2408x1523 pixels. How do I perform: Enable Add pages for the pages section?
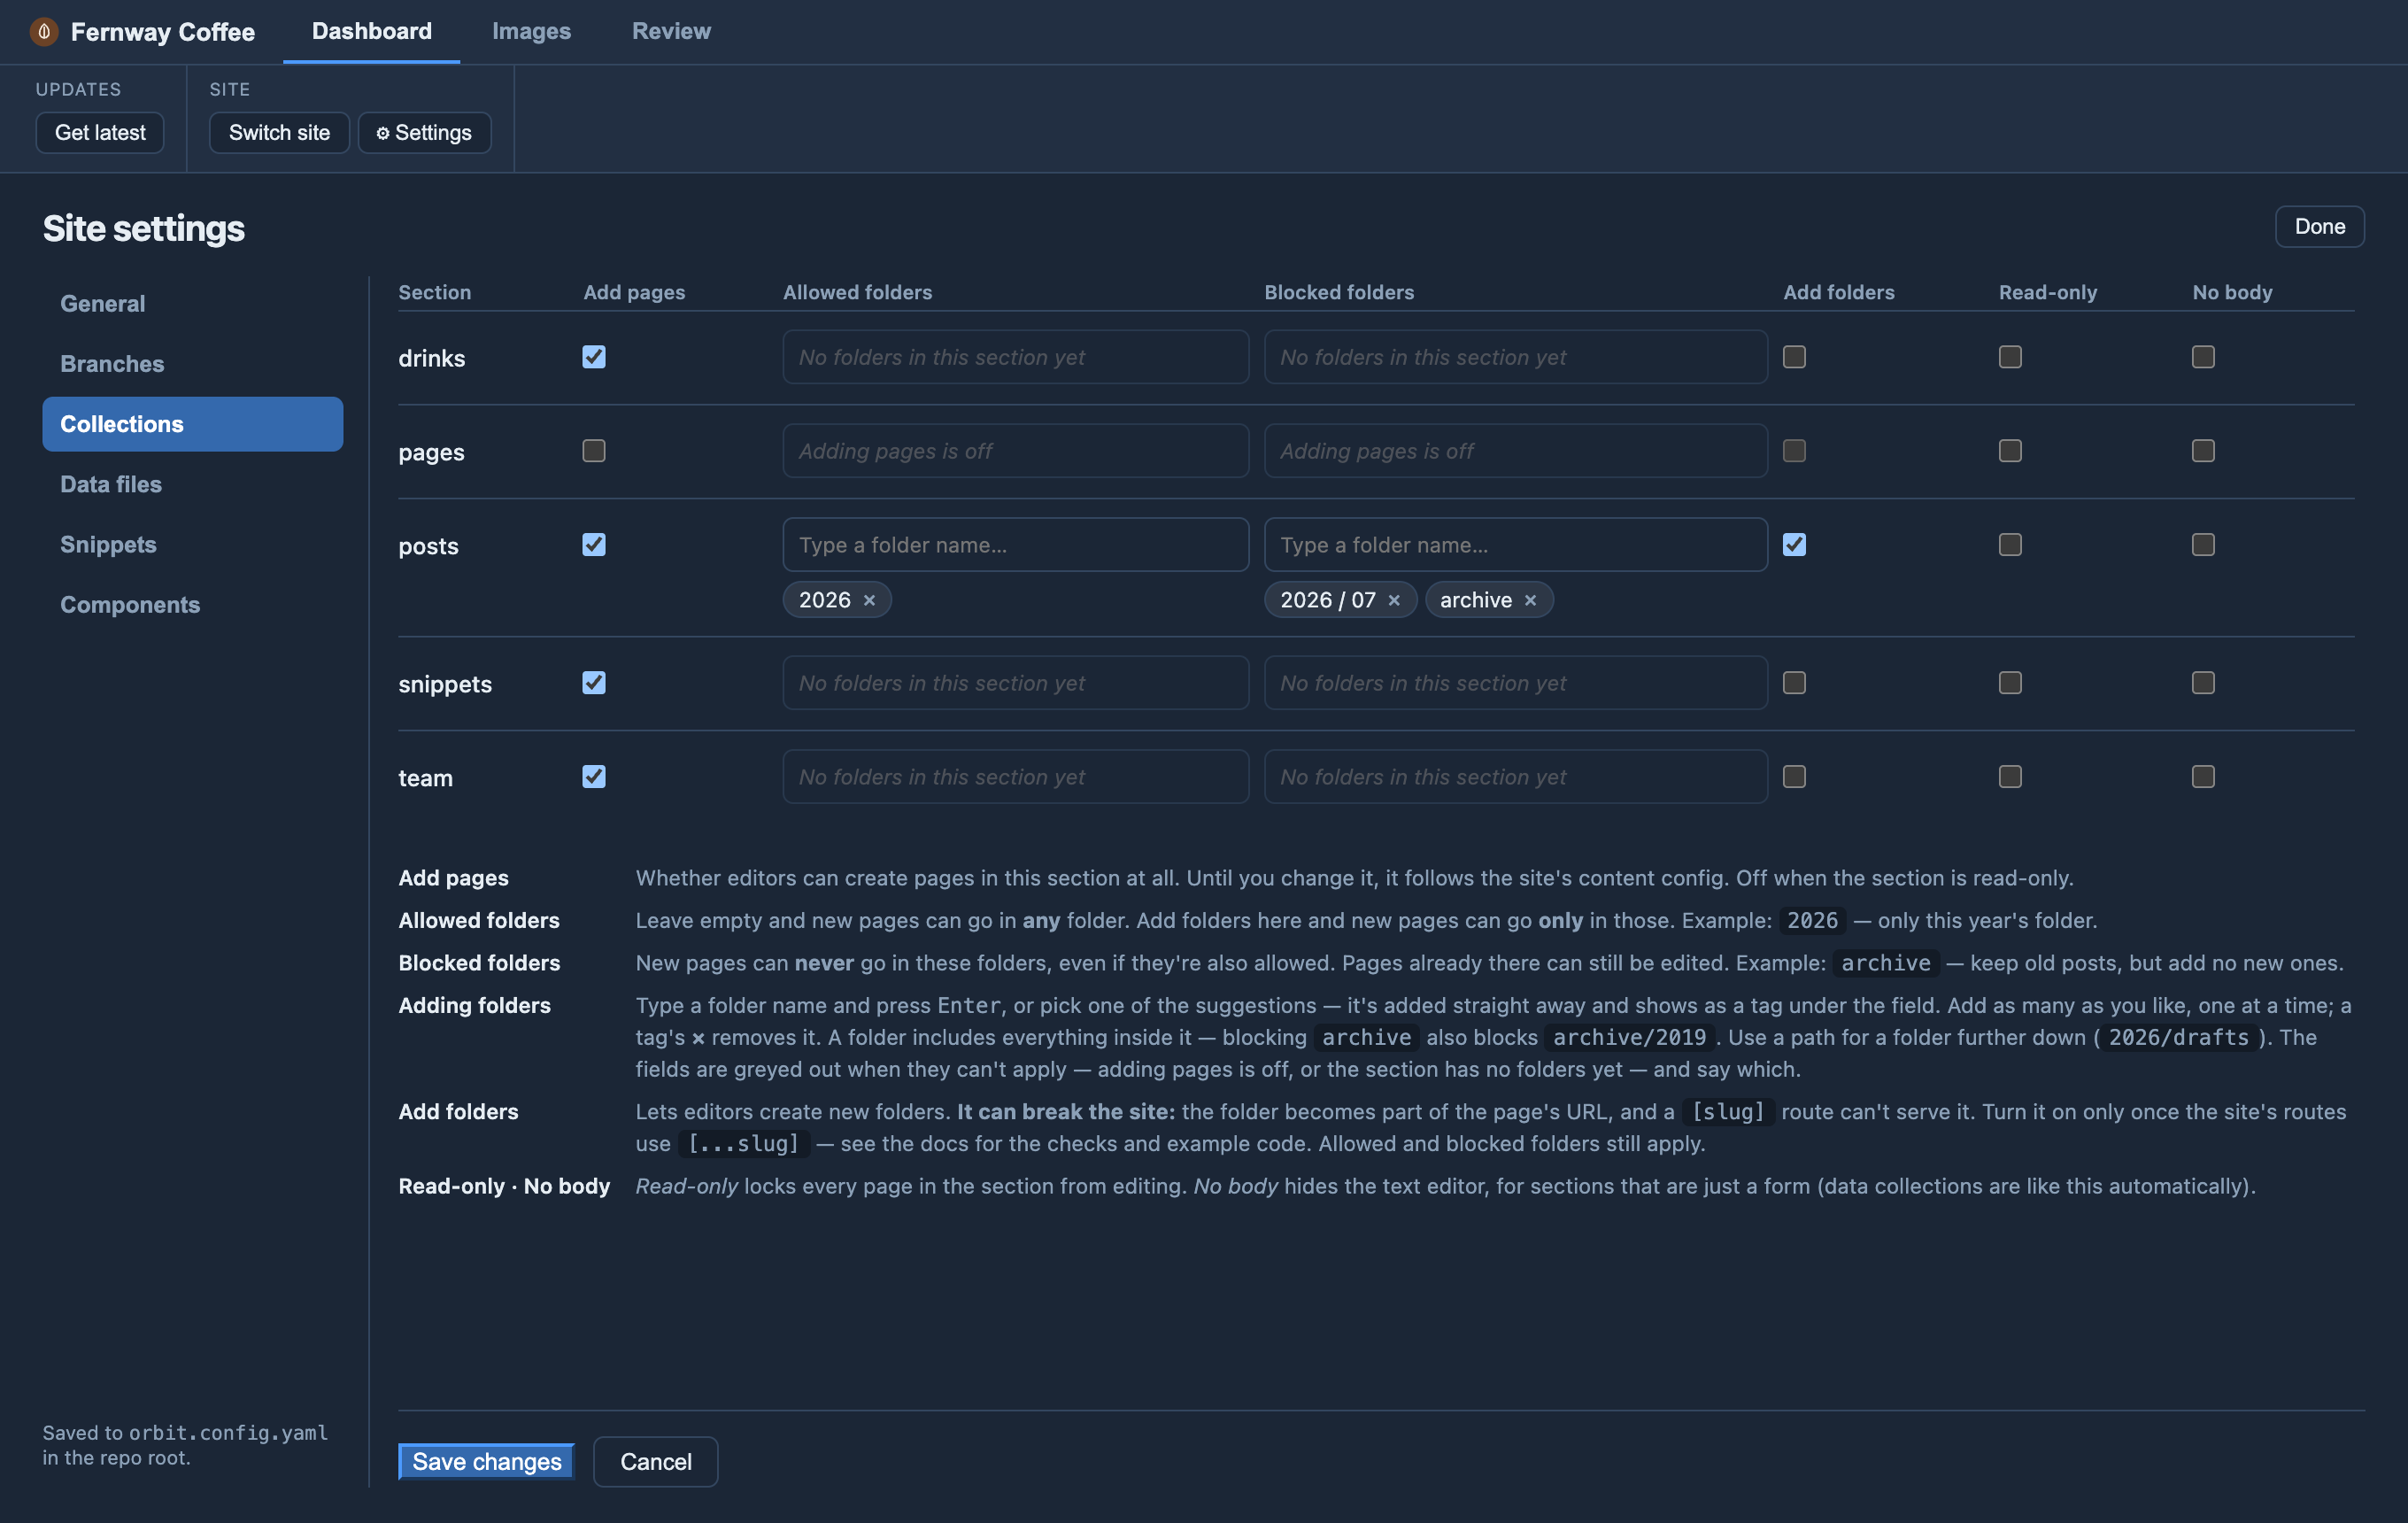coord(594,451)
